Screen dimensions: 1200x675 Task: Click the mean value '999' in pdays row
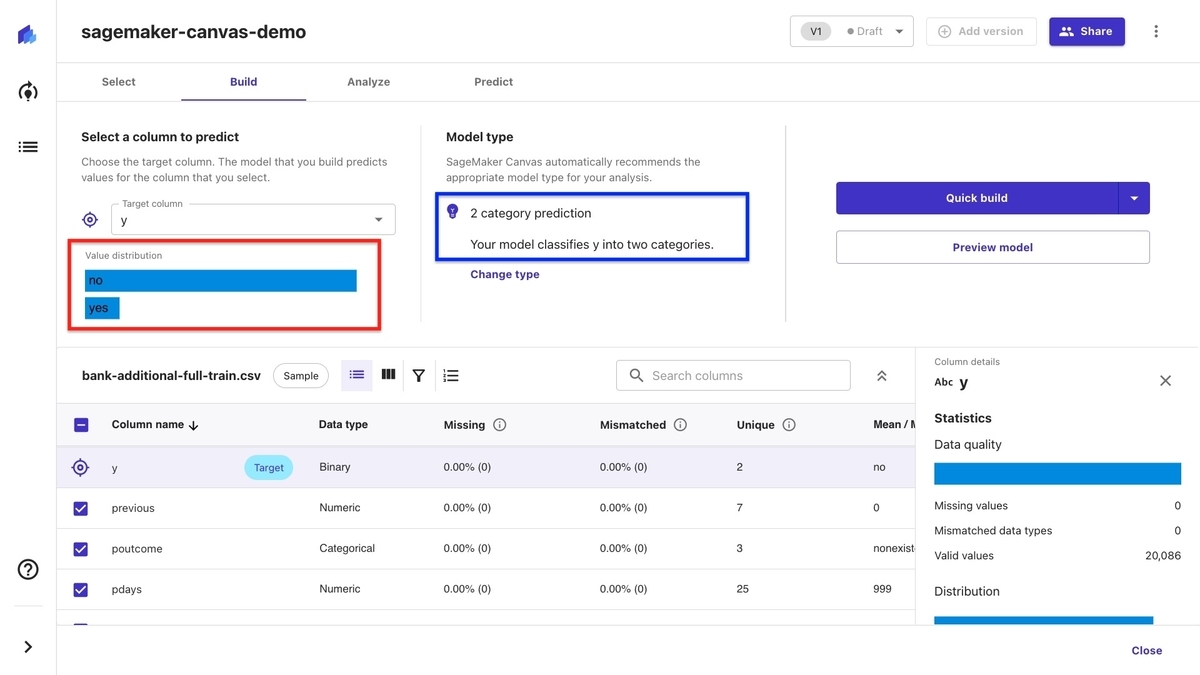tap(882, 589)
